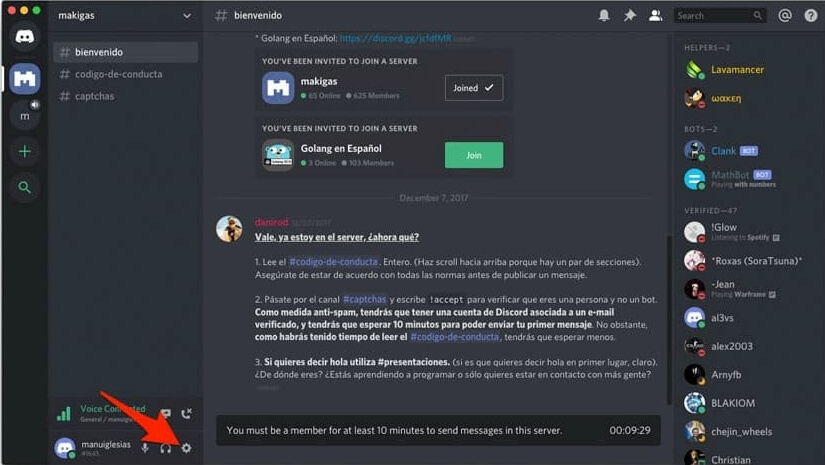The image size is (825, 465).
Task: Add a server plus icon
Action: 24,151
